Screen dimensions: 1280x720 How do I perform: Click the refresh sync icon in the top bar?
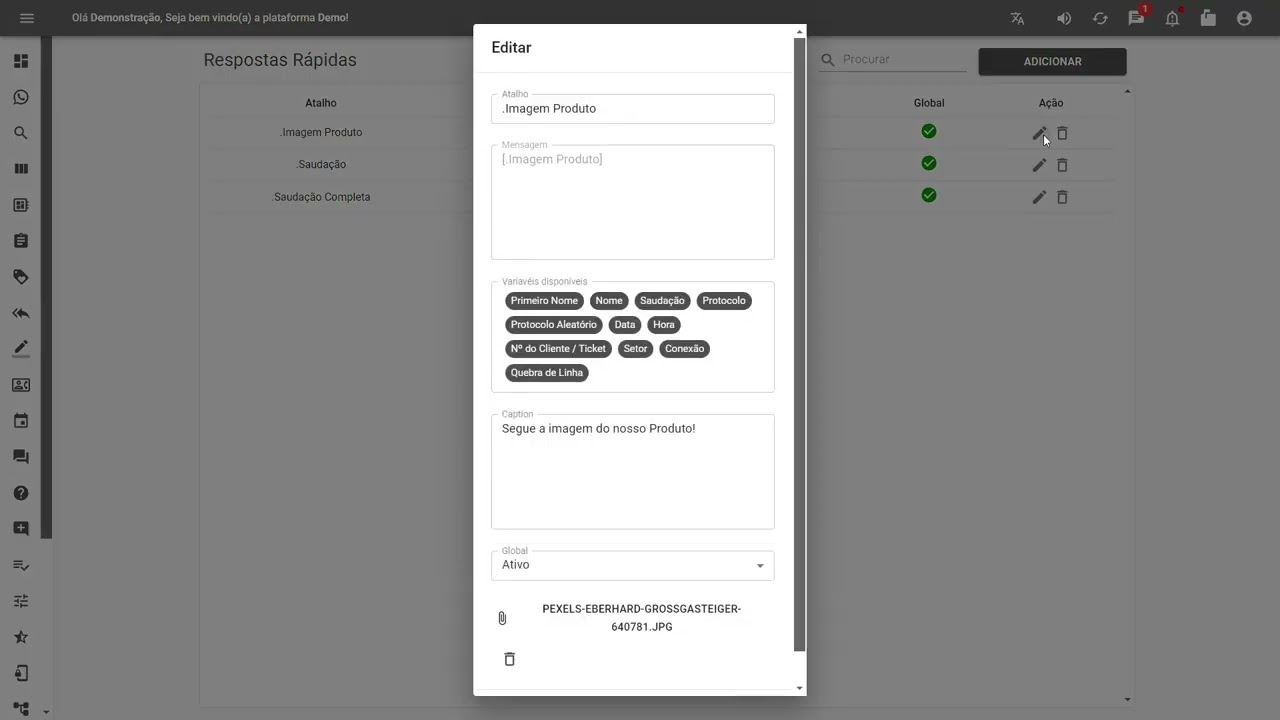coord(1100,18)
